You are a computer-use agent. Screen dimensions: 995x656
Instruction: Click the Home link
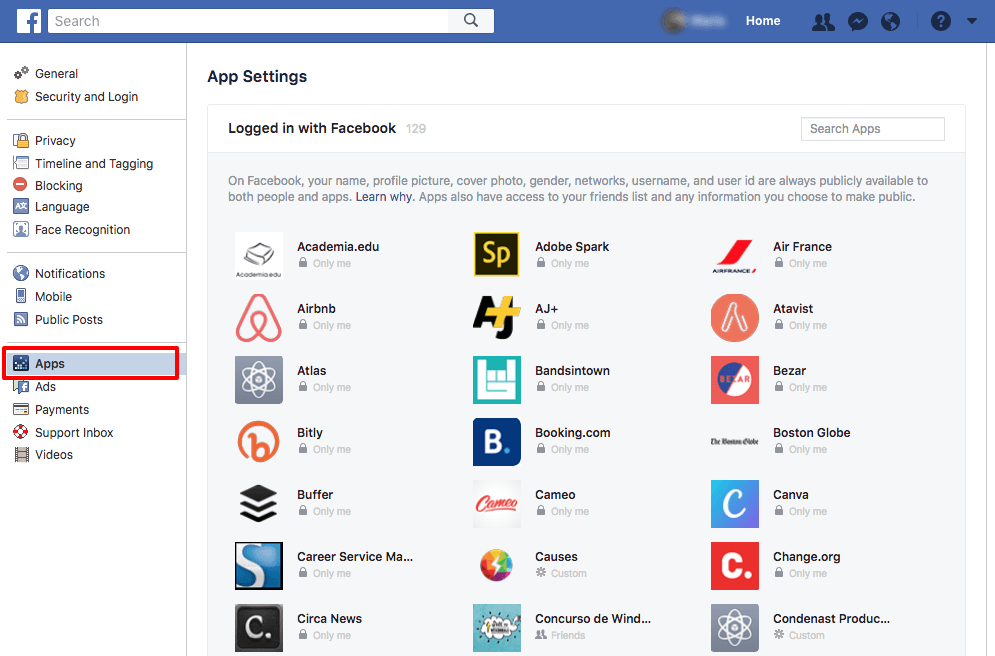point(763,21)
